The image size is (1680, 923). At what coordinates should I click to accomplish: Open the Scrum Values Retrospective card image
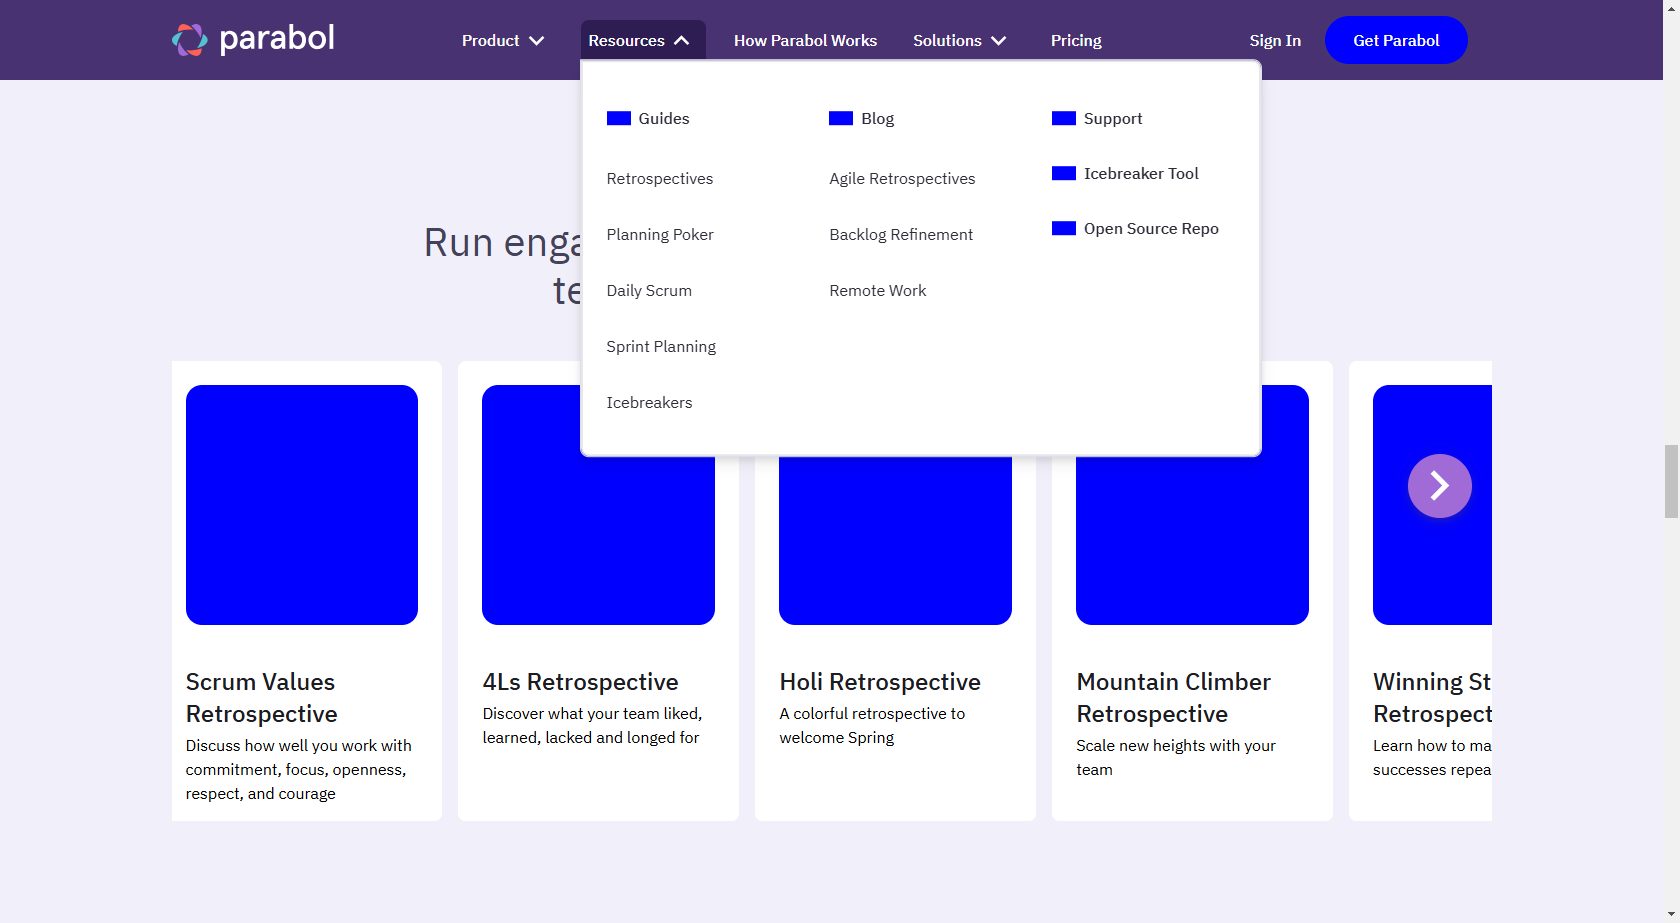tap(302, 505)
